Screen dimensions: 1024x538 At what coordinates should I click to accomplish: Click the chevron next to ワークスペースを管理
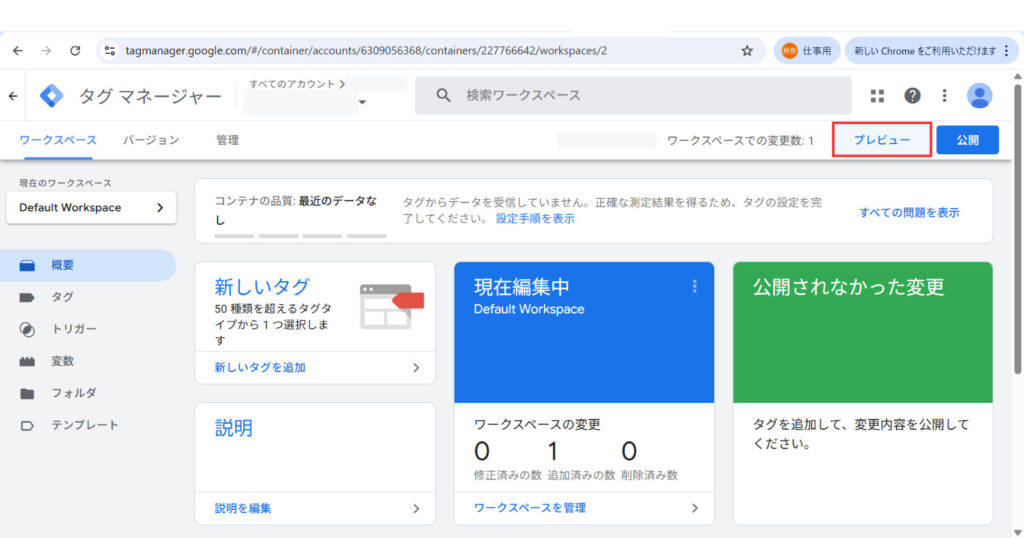tap(695, 507)
